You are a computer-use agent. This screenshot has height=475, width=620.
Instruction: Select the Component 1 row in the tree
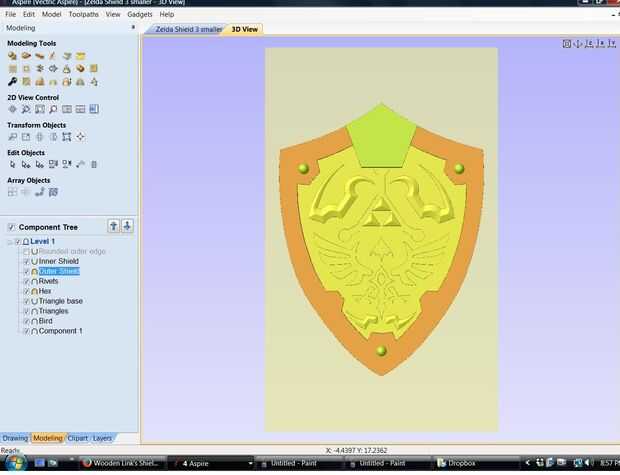[x=60, y=331]
